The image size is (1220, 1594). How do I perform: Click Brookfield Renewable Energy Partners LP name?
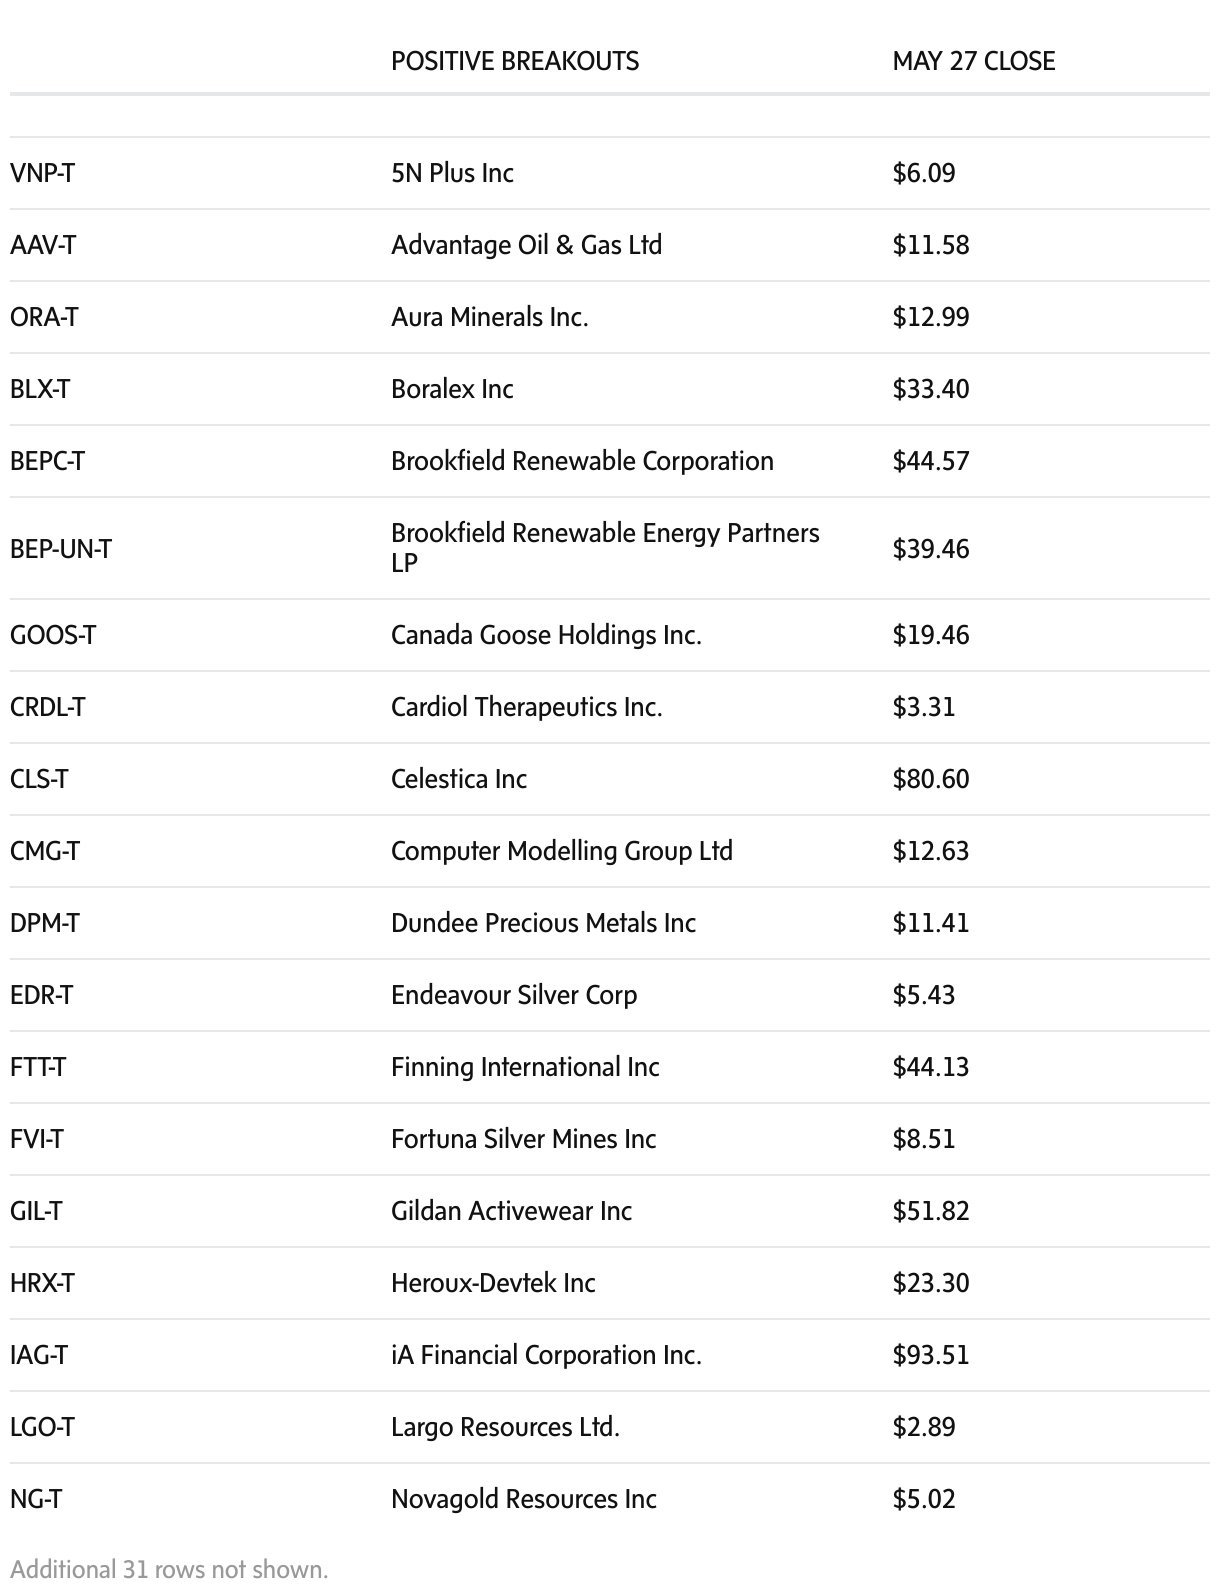604,547
